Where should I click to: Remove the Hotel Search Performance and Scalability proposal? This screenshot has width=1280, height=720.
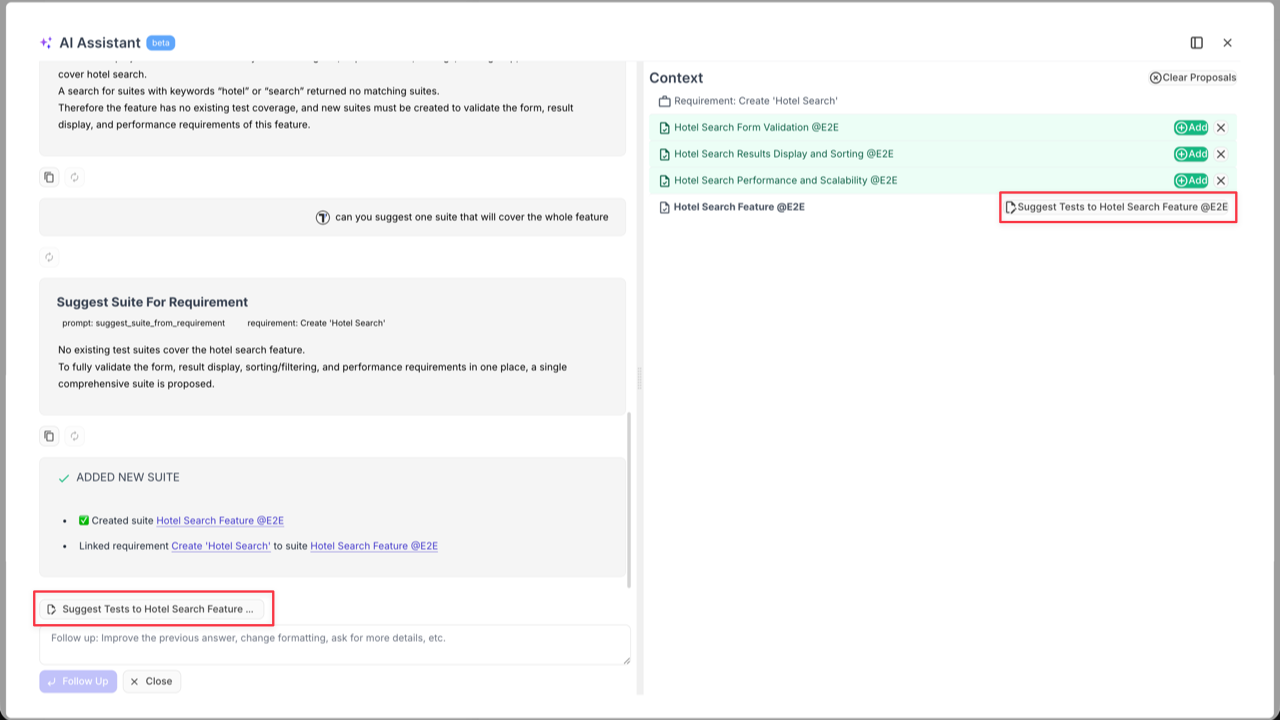pyautogui.click(x=1221, y=180)
